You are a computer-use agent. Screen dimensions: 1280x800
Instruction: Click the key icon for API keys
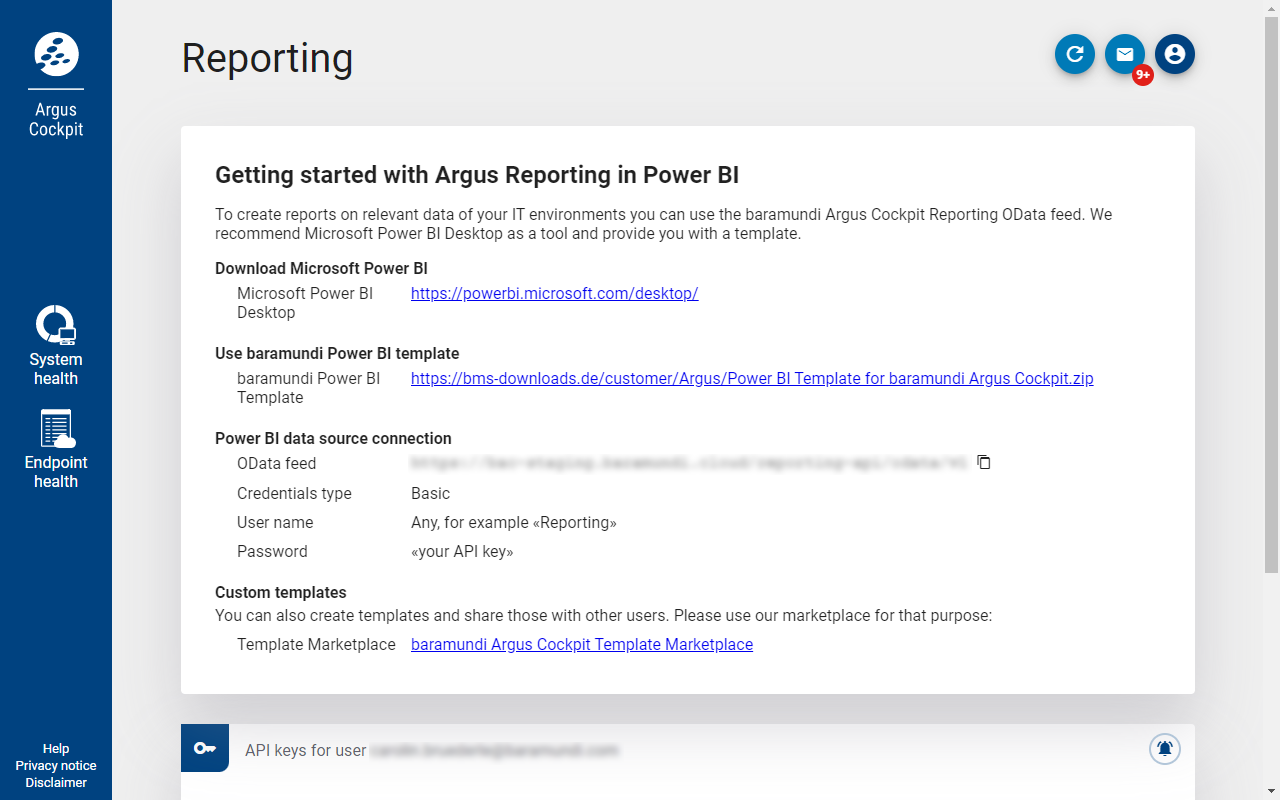(x=205, y=748)
